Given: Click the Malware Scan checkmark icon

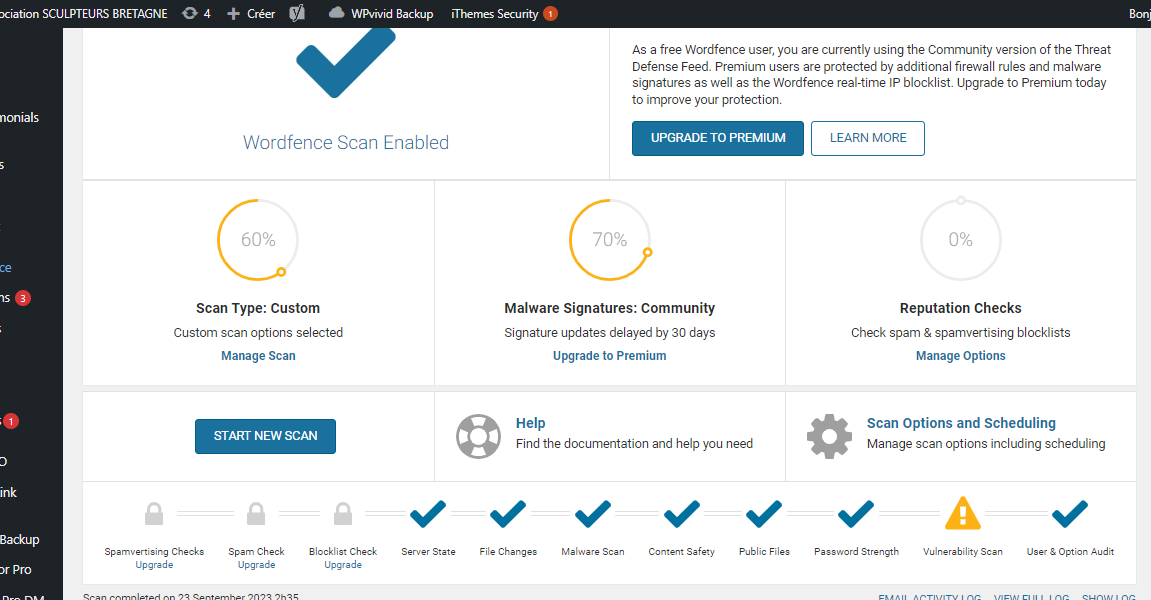Looking at the screenshot, I should coord(593,514).
